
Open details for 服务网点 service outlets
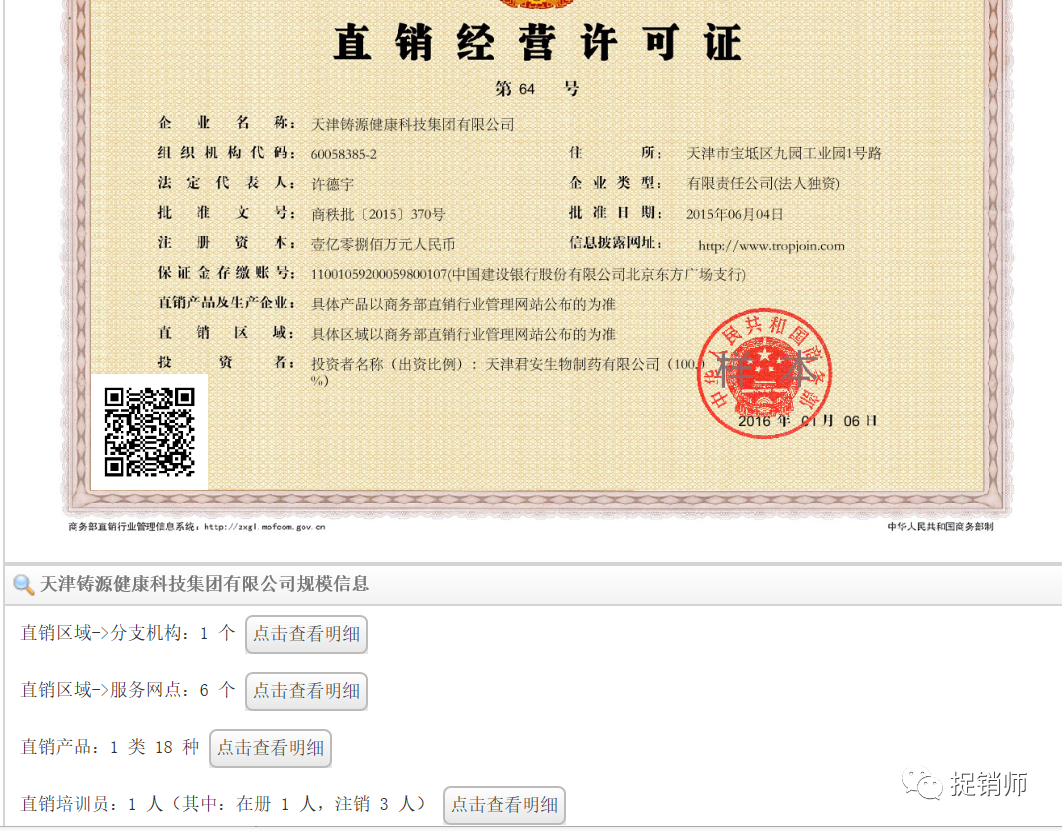point(306,691)
